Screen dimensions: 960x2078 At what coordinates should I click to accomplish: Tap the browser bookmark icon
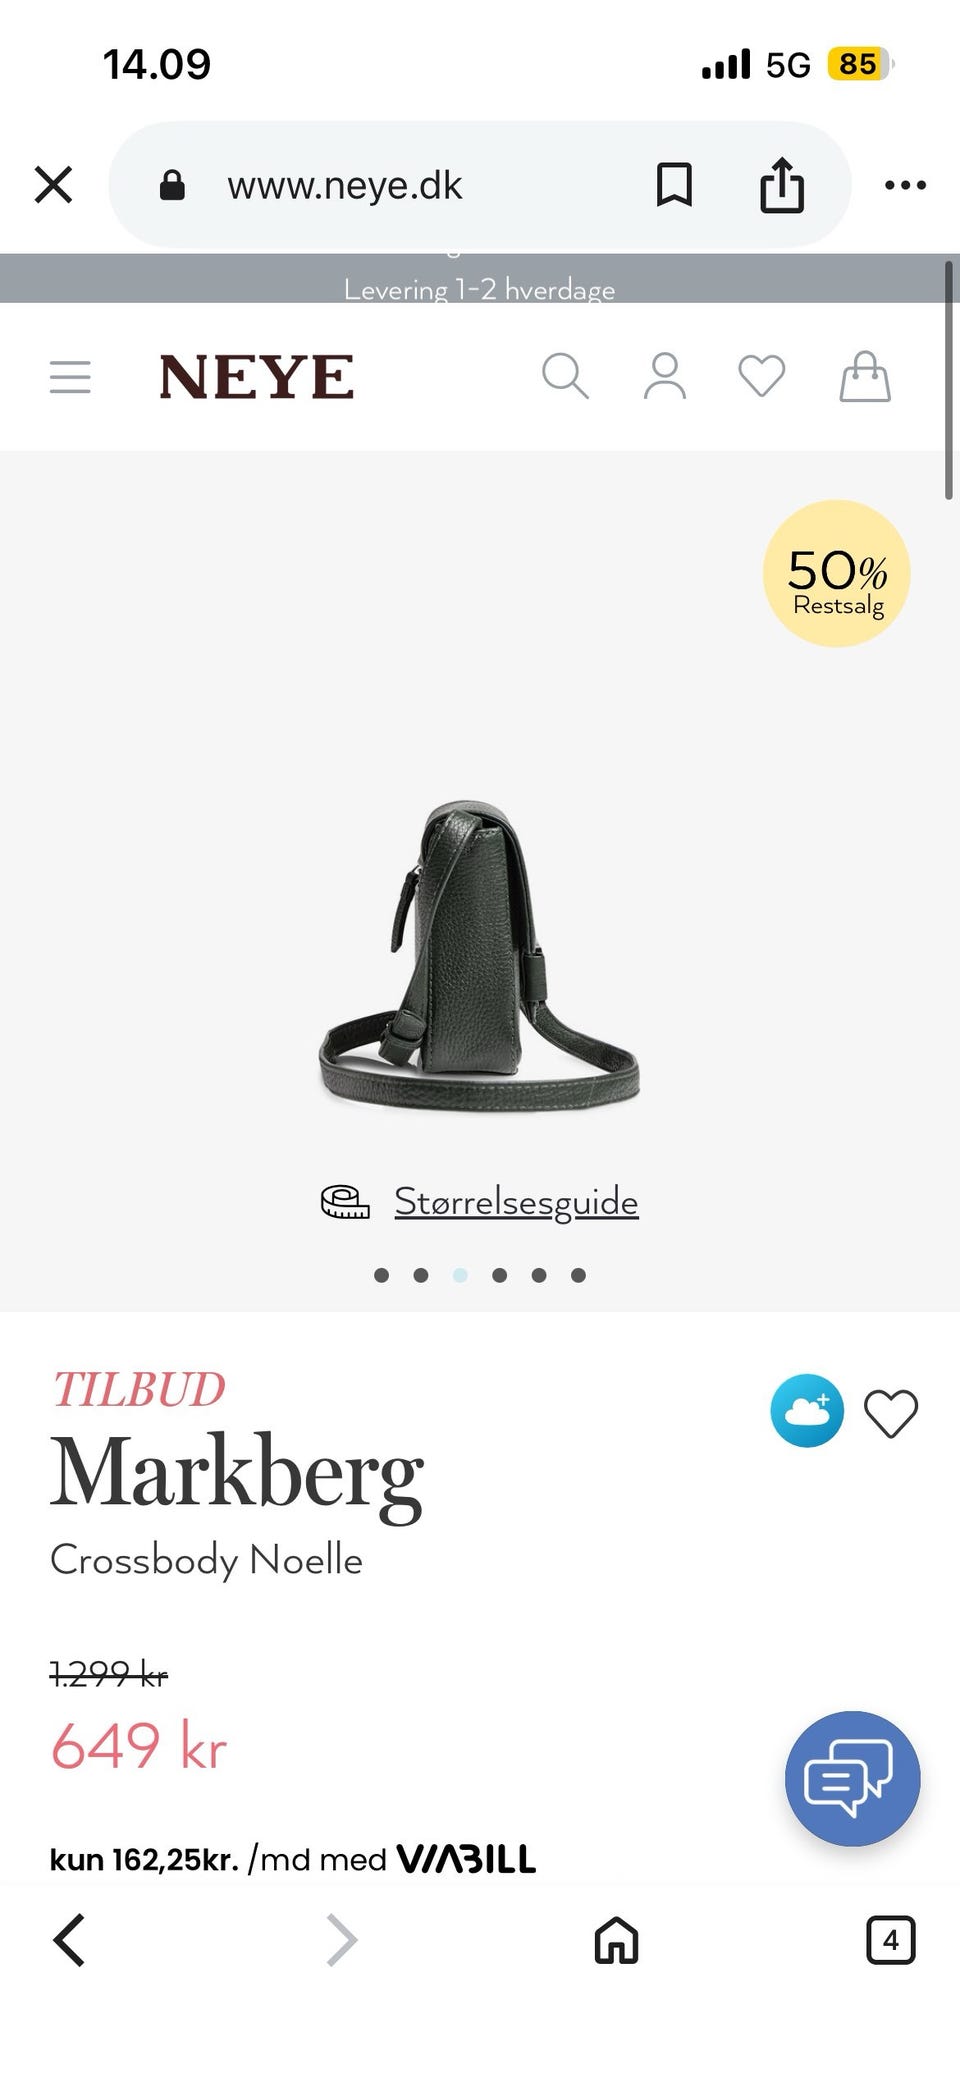click(x=674, y=185)
